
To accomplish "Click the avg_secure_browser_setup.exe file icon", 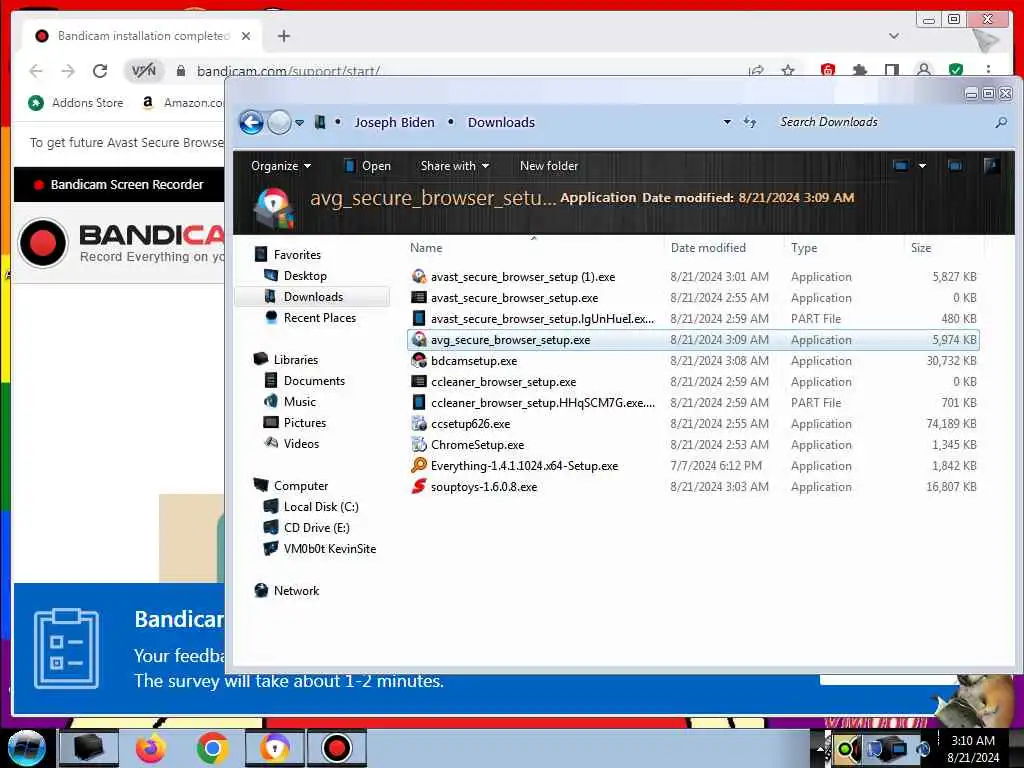I will (x=419, y=340).
